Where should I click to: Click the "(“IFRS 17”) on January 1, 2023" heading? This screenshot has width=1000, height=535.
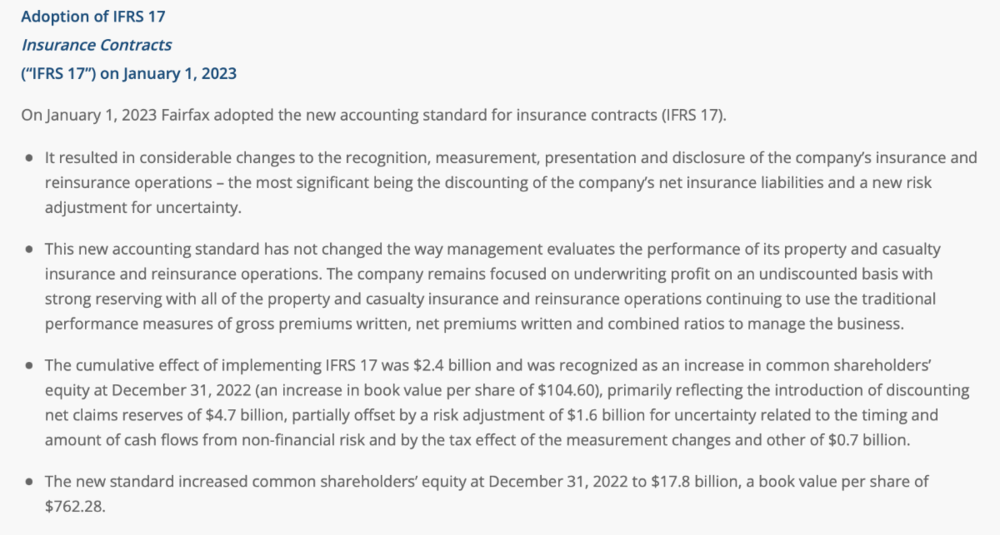pos(129,73)
